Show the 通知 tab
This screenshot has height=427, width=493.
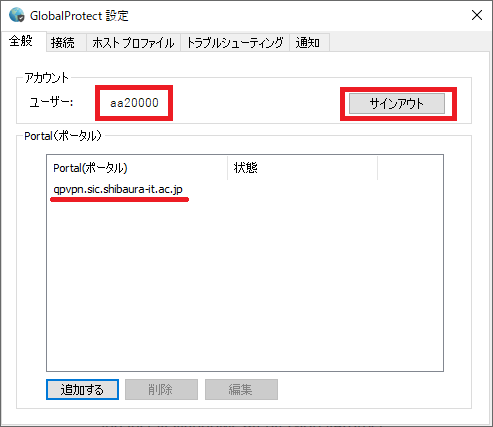[x=308, y=43]
